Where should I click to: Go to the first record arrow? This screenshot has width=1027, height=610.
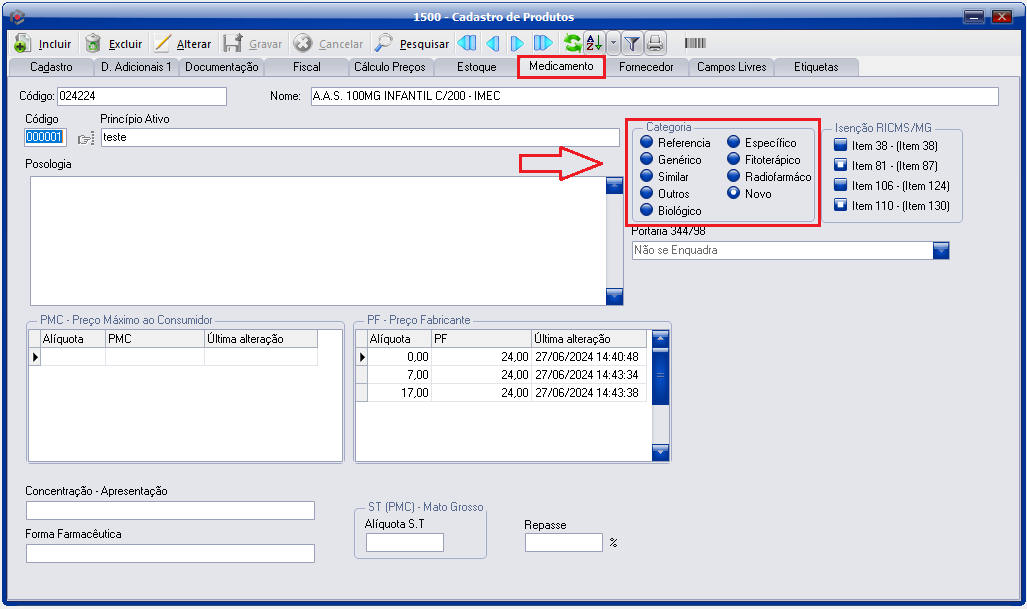click(467, 44)
